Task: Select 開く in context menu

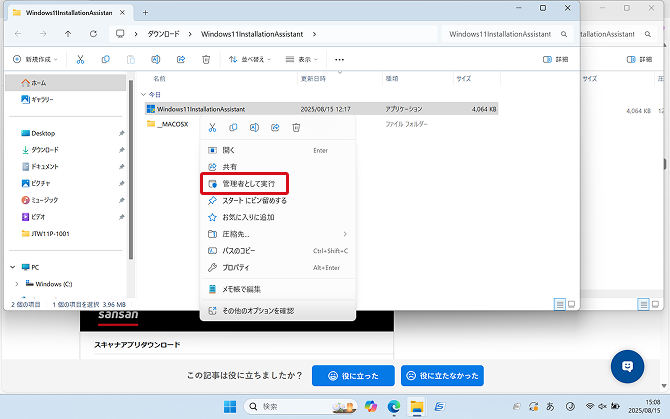Action: click(278, 150)
